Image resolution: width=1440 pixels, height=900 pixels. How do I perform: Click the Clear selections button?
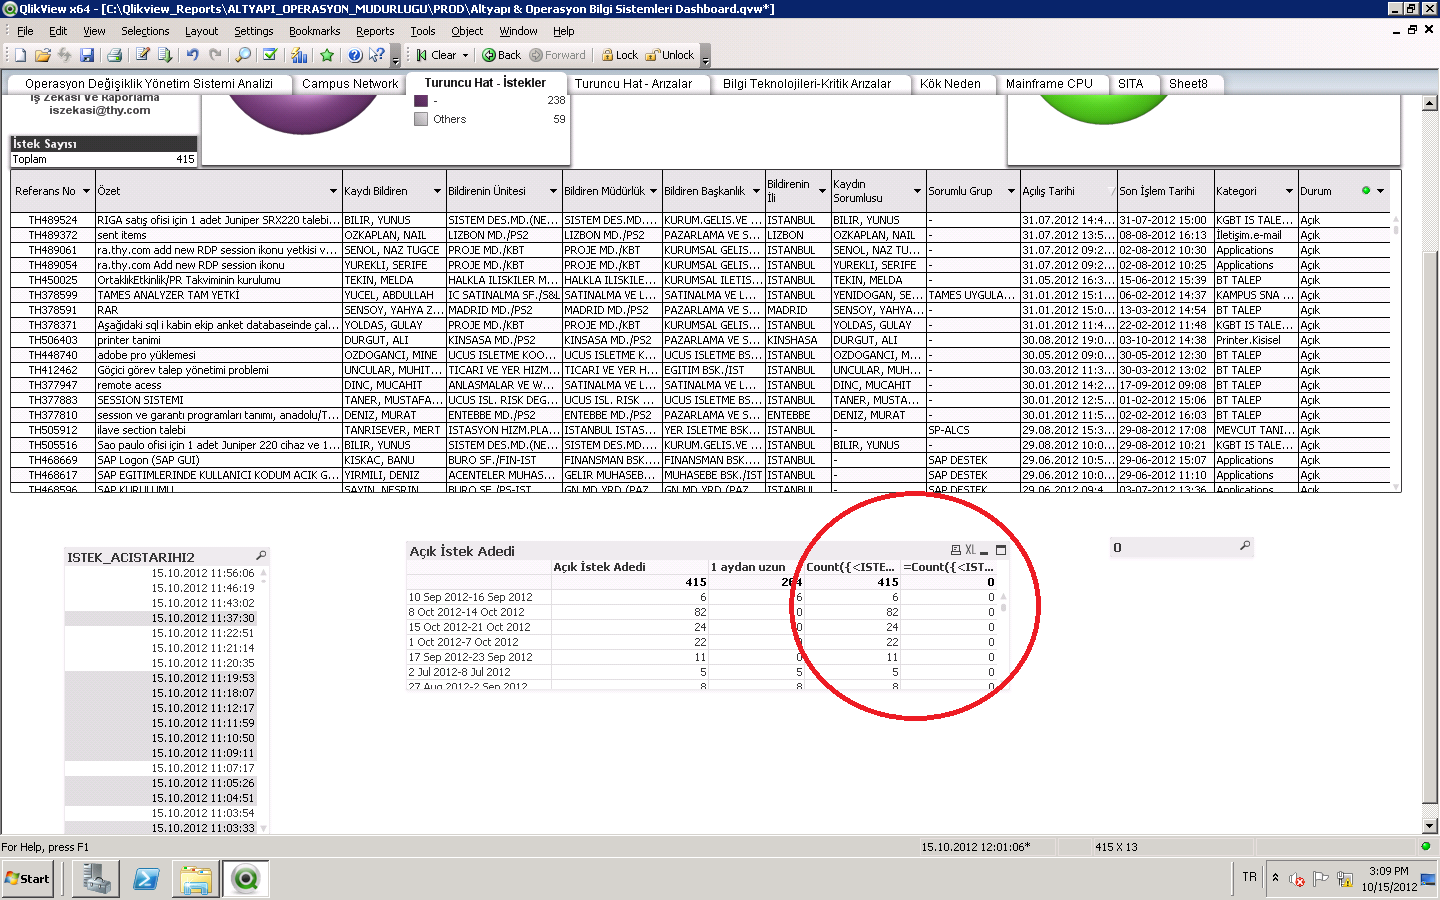437,55
